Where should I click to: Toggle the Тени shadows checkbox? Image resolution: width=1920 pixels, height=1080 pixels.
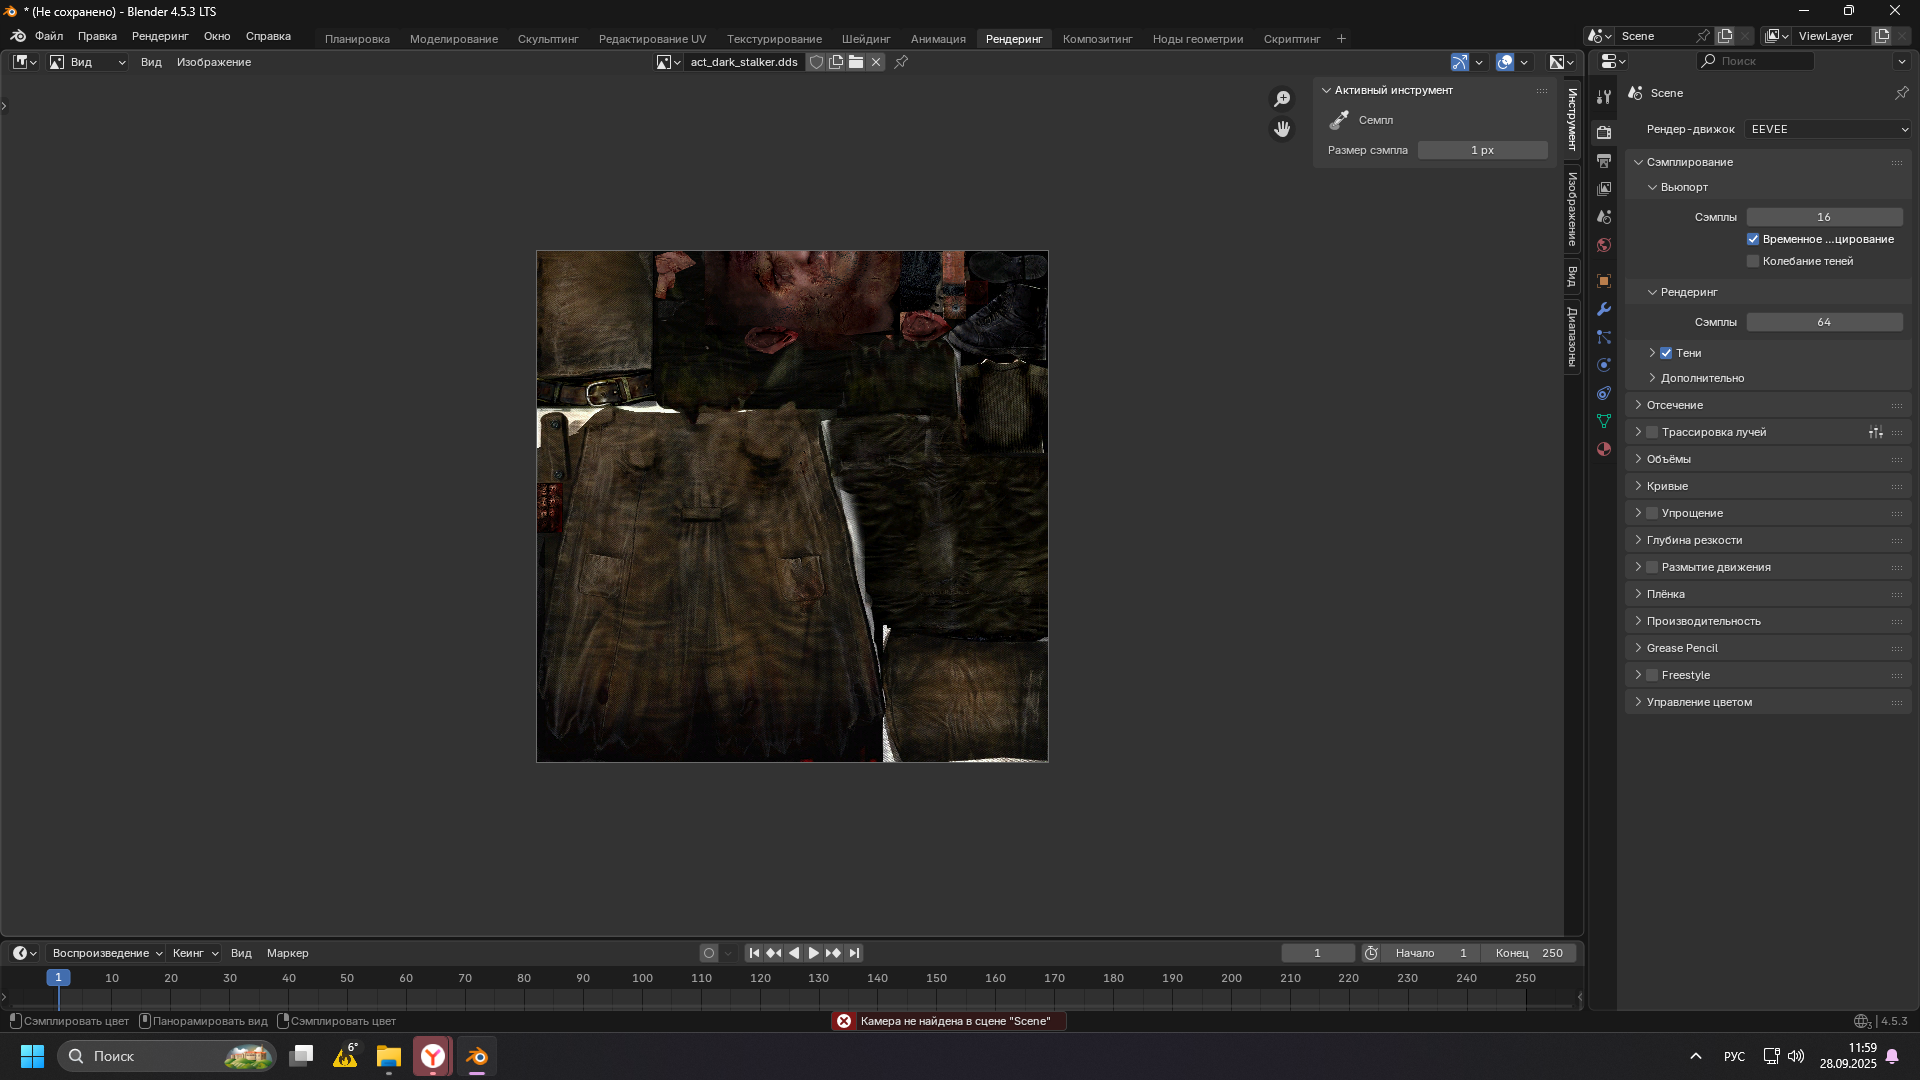[x=1666, y=353]
